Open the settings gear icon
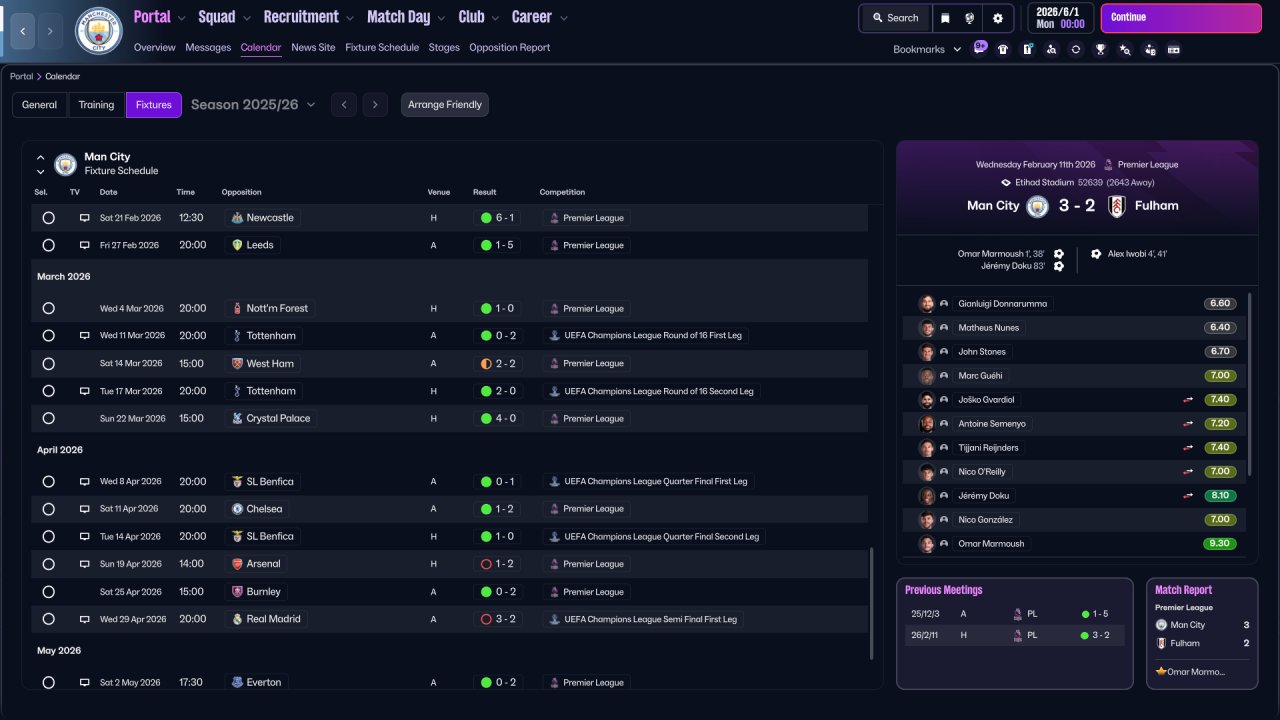Screen dimensions: 1280x720 coord(998,18)
